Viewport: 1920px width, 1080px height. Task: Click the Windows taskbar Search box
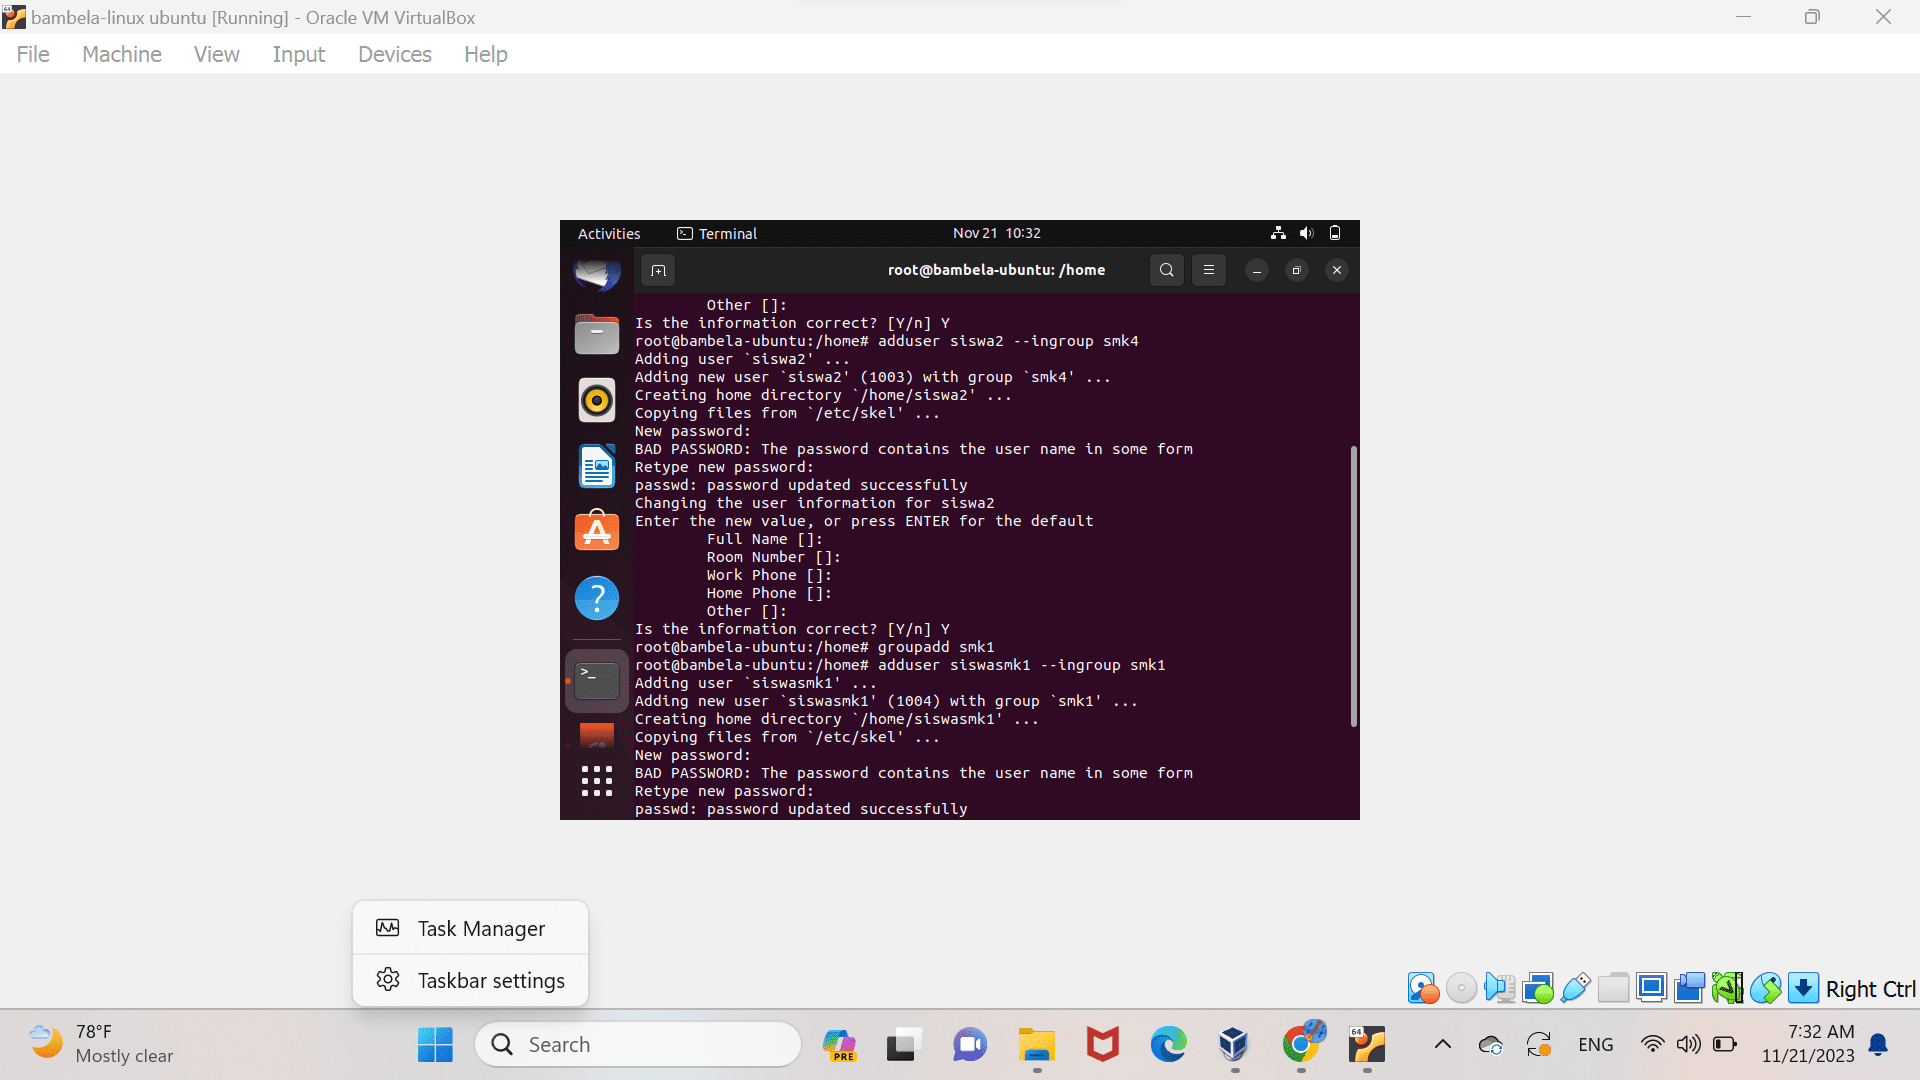(638, 1045)
